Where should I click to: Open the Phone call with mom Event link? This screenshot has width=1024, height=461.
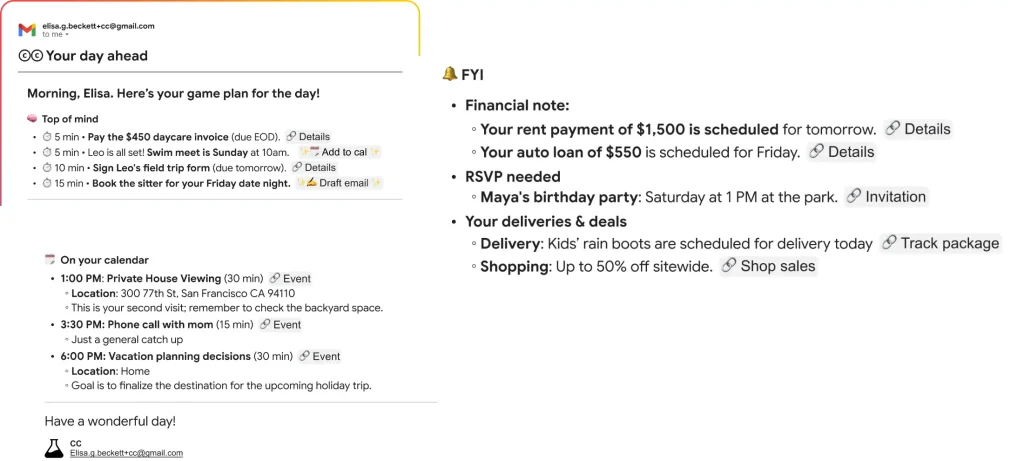point(281,325)
